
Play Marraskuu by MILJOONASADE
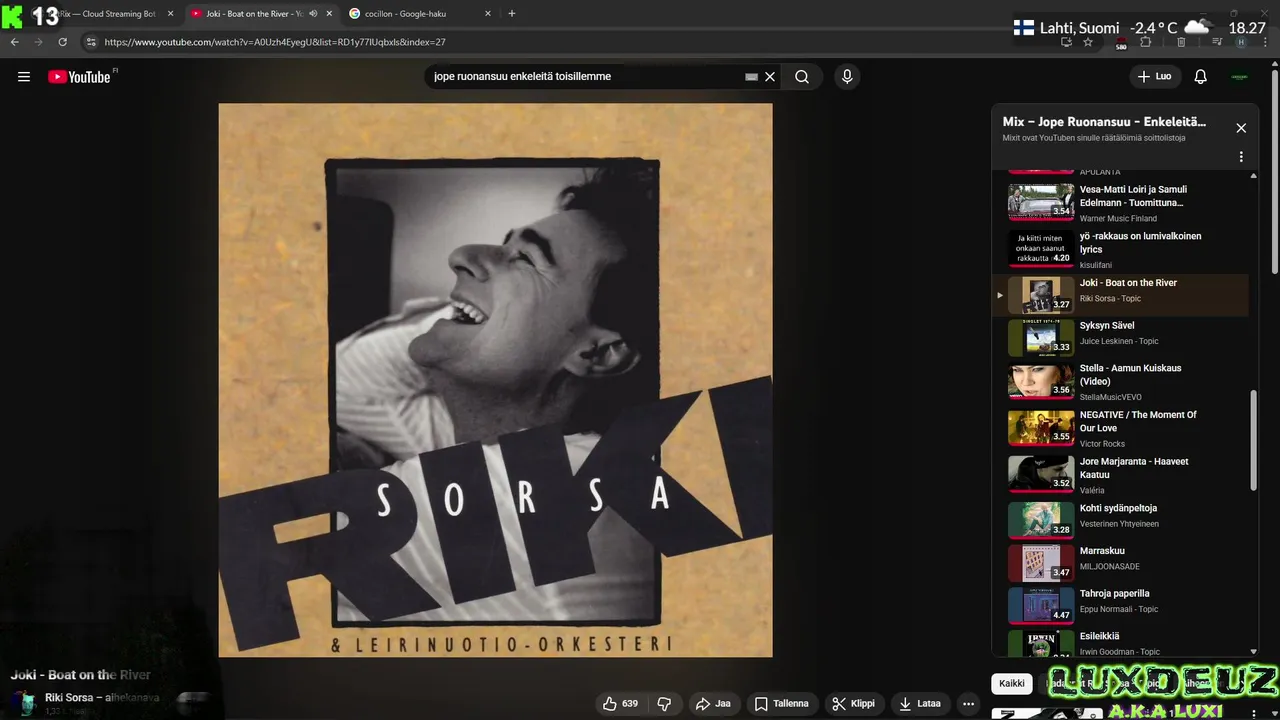tap(1120, 563)
